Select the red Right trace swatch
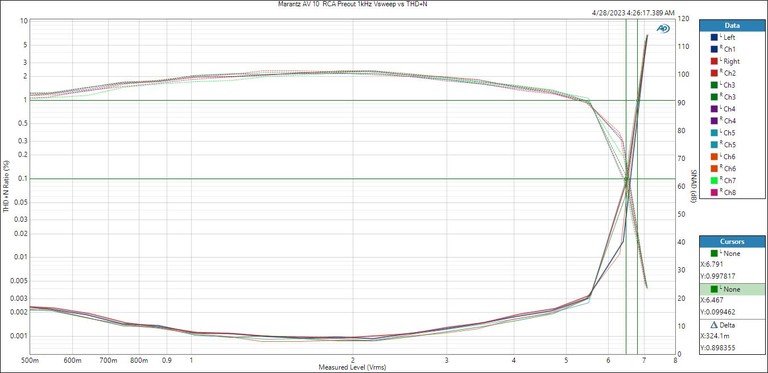Viewport: 768px width, 373px height. 714,61
